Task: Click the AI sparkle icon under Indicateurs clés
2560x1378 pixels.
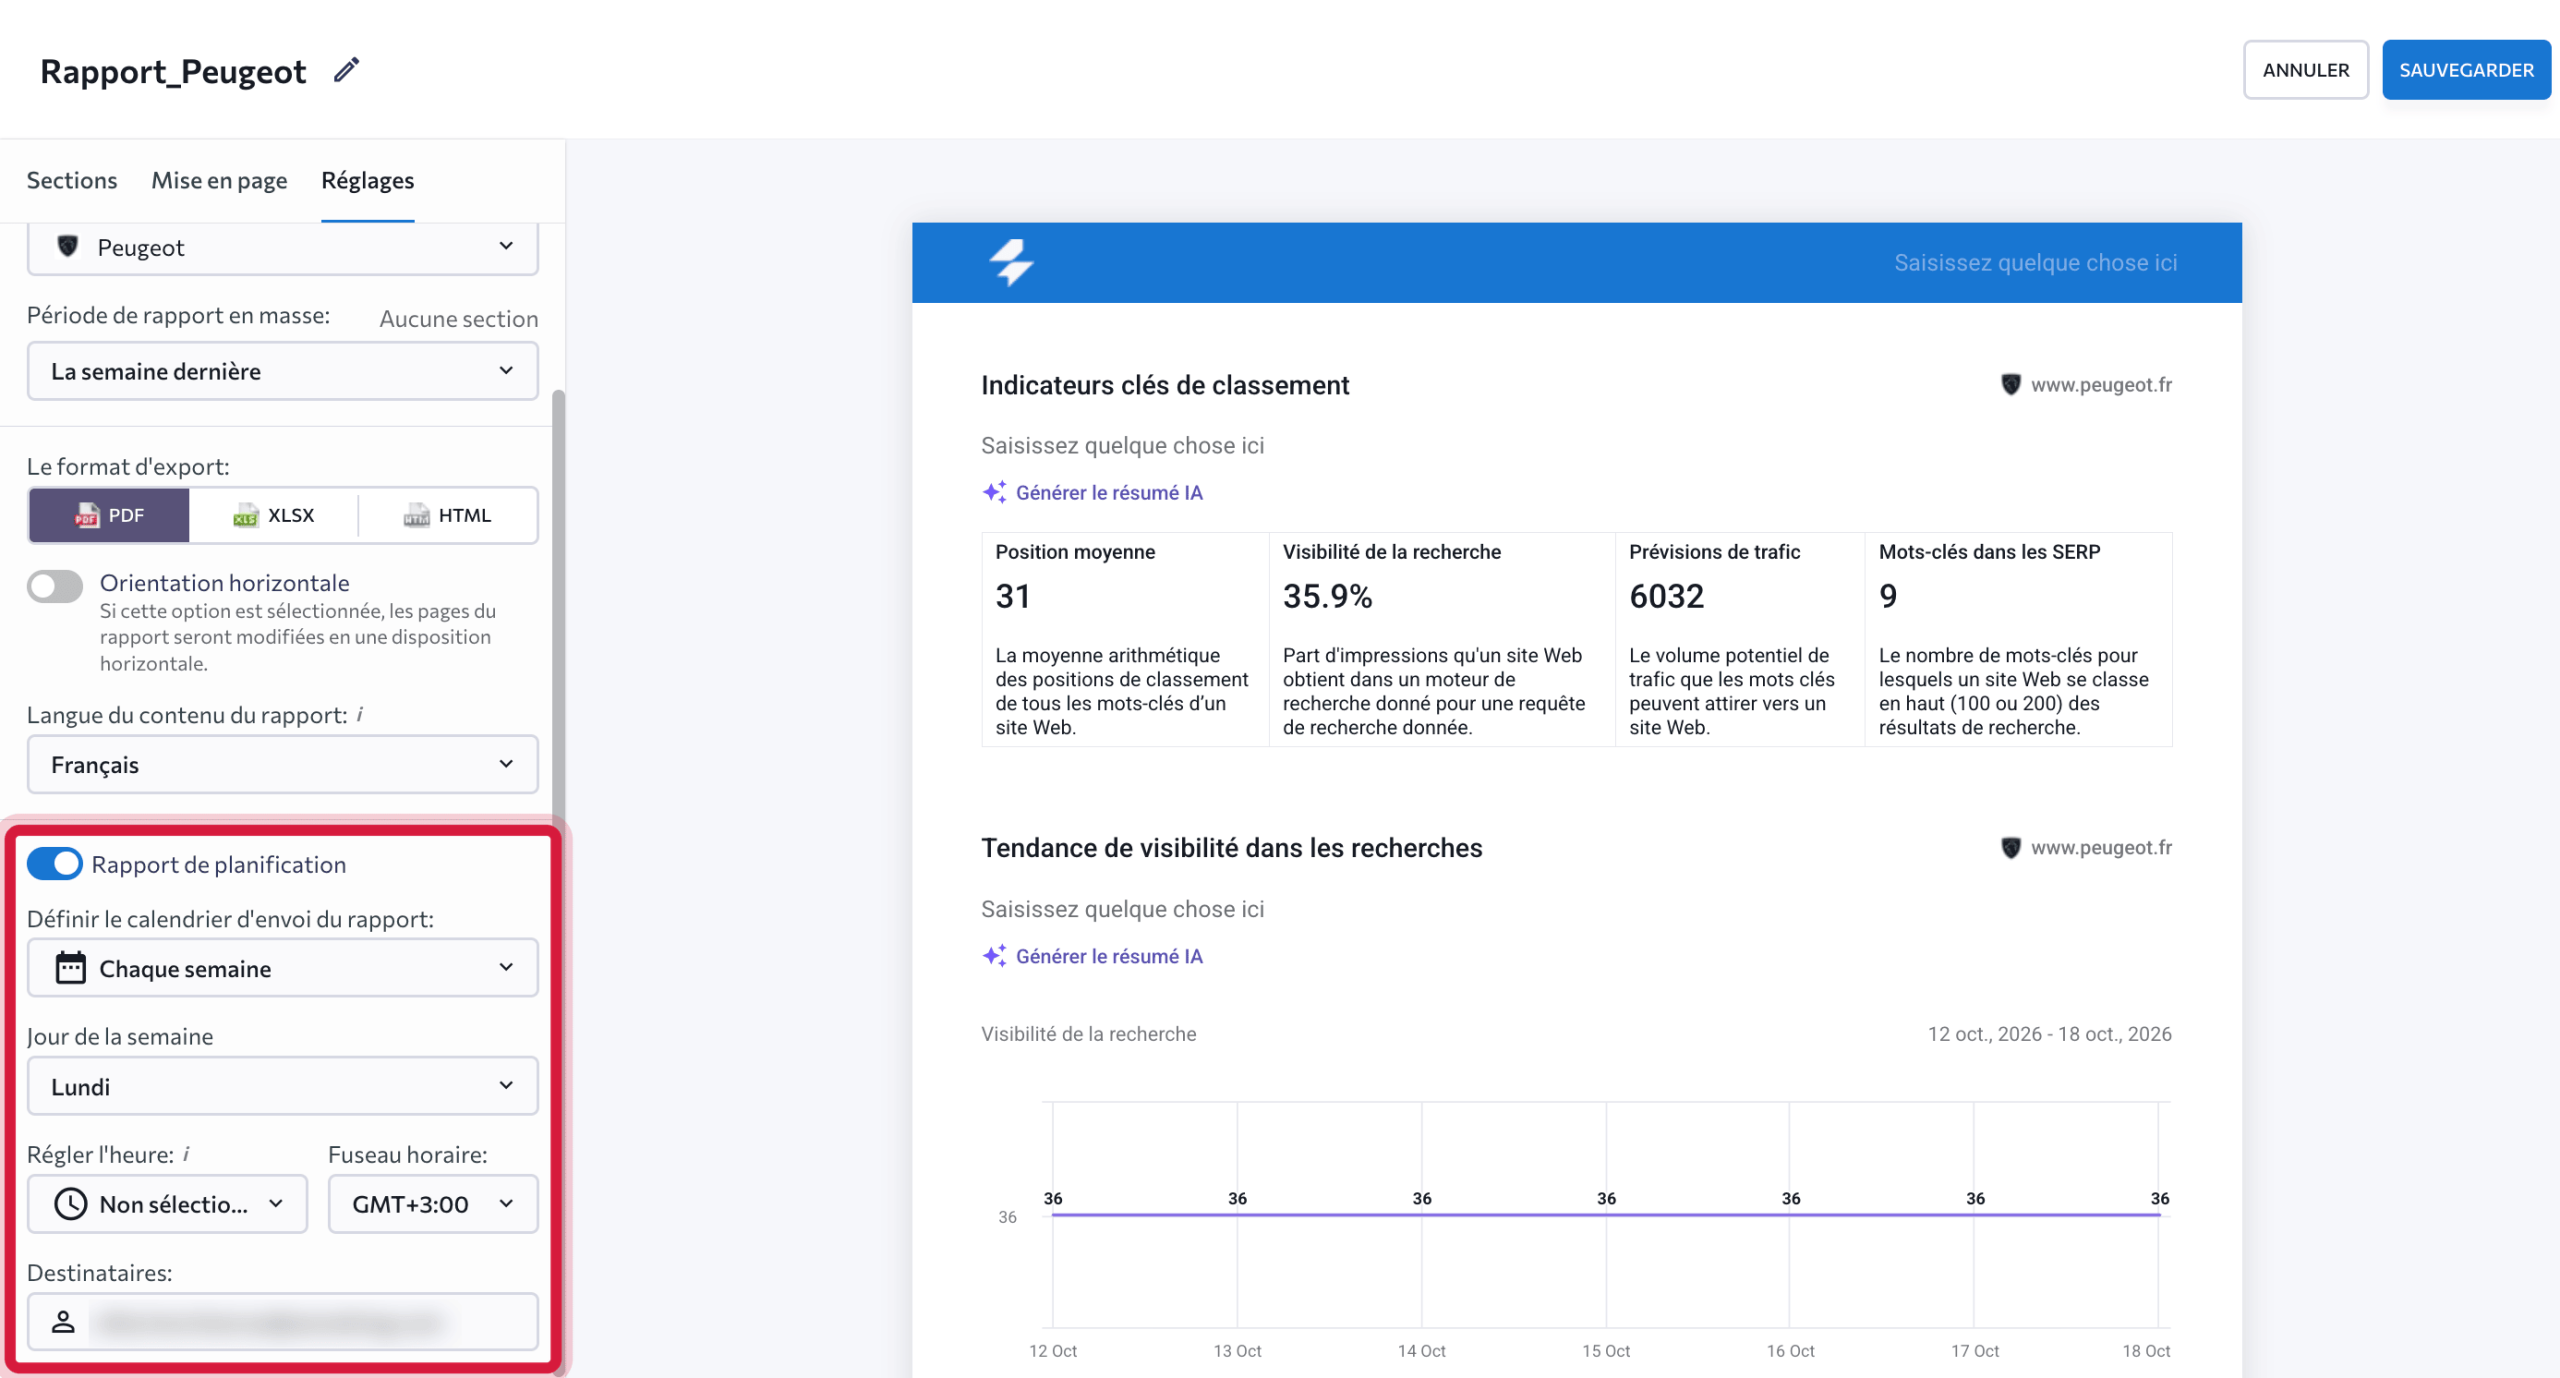Action: 994,492
